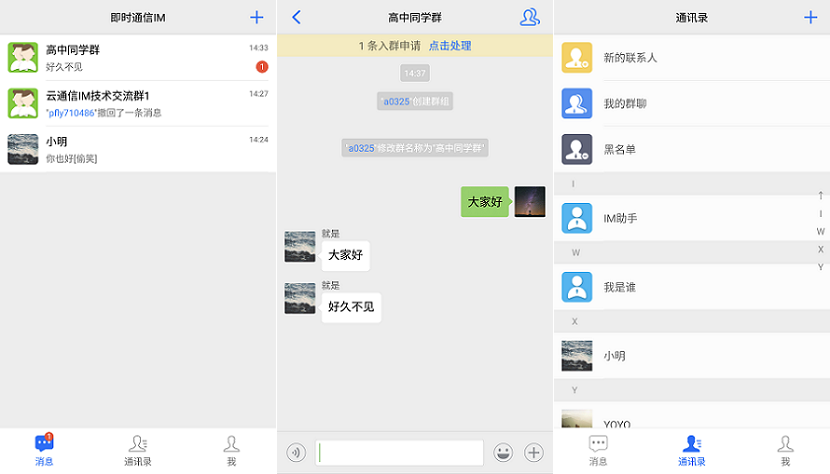Image resolution: width=830 pixels, height=474 pixels.
Task: Tap the plus icon in 即时通信IM header
Action: pos(257,17)
